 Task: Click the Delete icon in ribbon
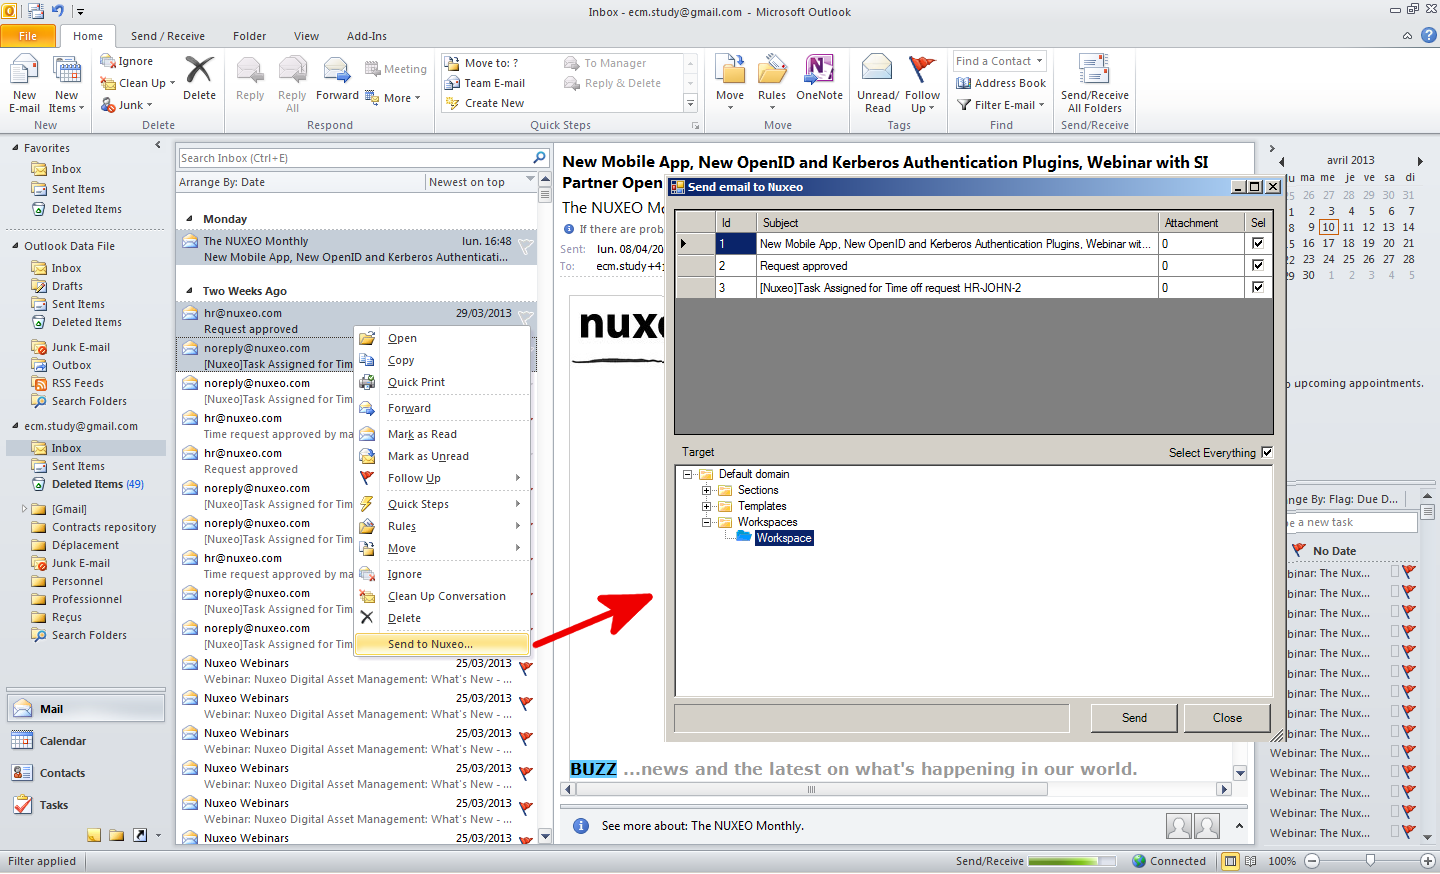(x=199, y=72)
